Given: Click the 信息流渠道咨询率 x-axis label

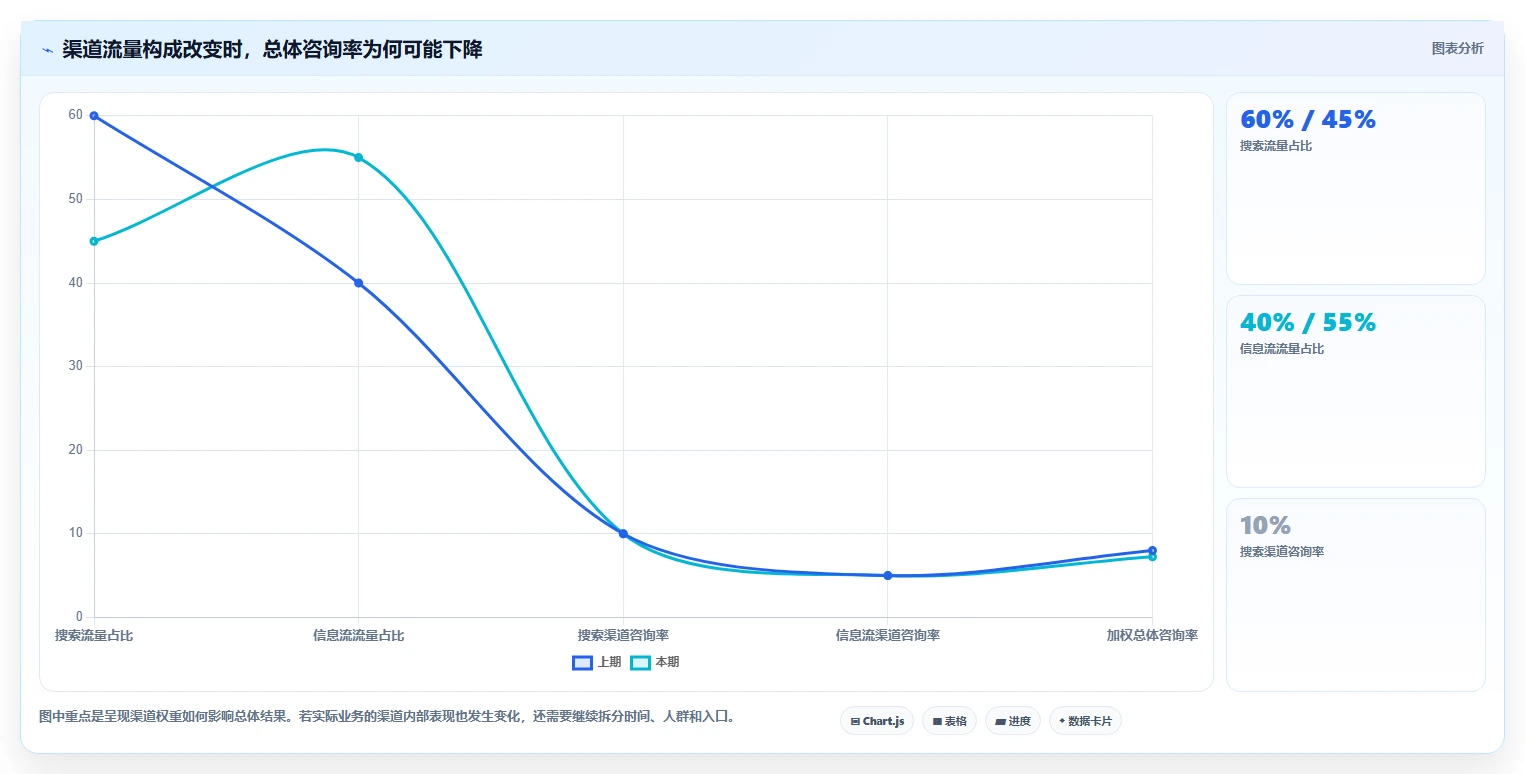Looking at the screenshot, I should point(888,635).
